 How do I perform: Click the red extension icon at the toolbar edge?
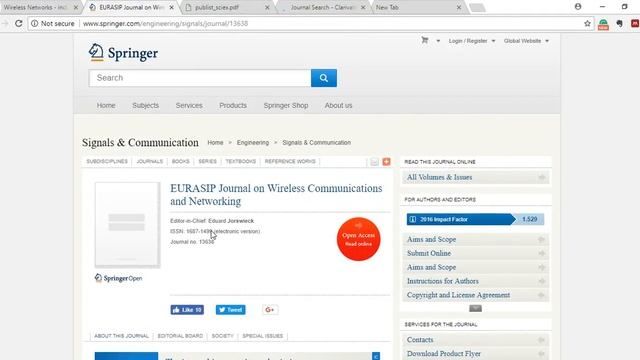[x=635, y=24]
